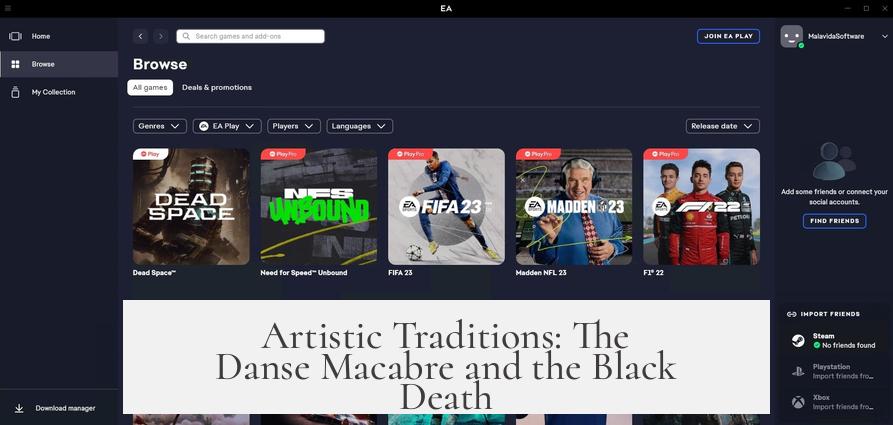Click the Xbox logo icon
This screenshot has height=425, width=893.
point(798,402)
